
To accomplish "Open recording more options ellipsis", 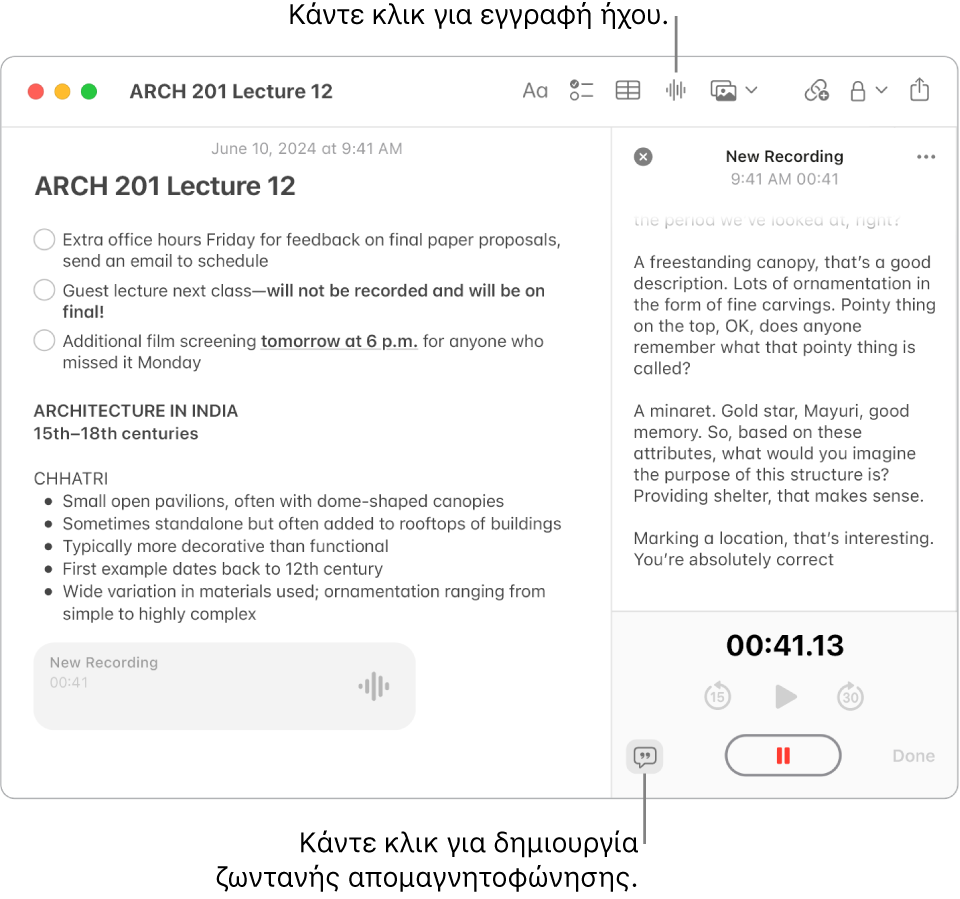I will tap(926, 157).
